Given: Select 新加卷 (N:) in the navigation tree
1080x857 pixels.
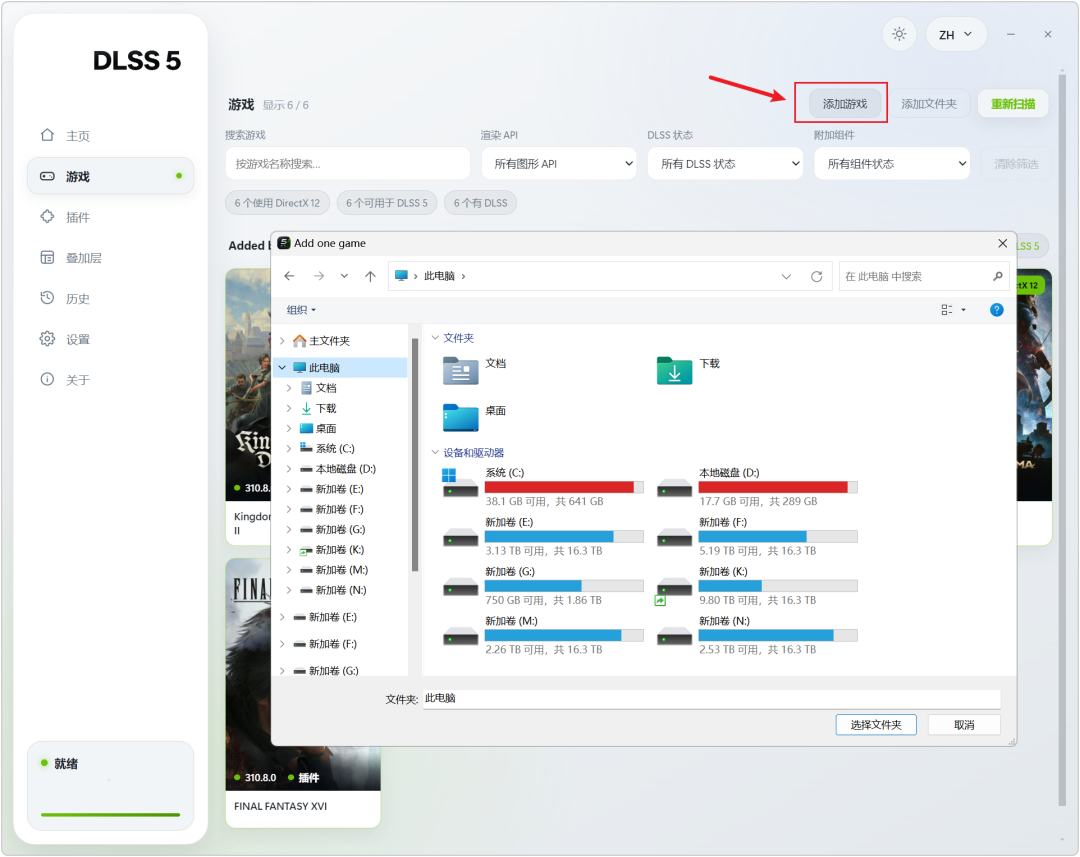Looking at the screenshot, I should pos(341,590).
